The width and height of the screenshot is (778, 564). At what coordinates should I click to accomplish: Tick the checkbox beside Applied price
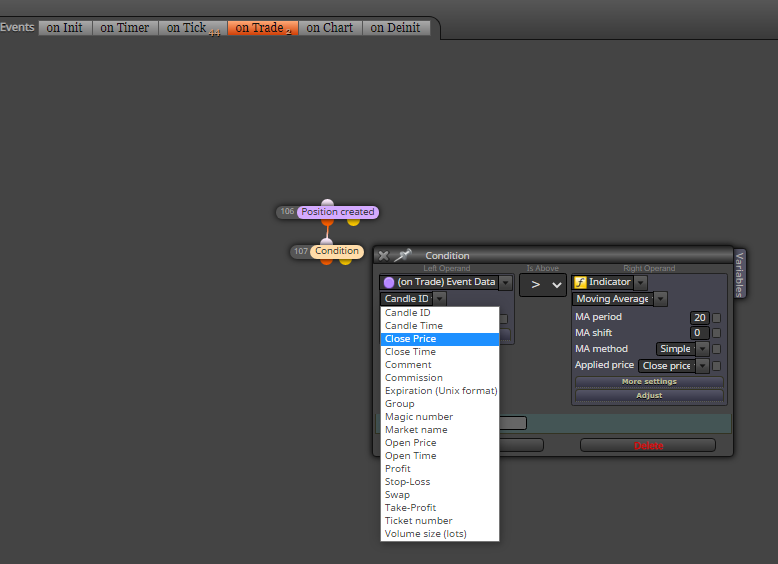716,366
